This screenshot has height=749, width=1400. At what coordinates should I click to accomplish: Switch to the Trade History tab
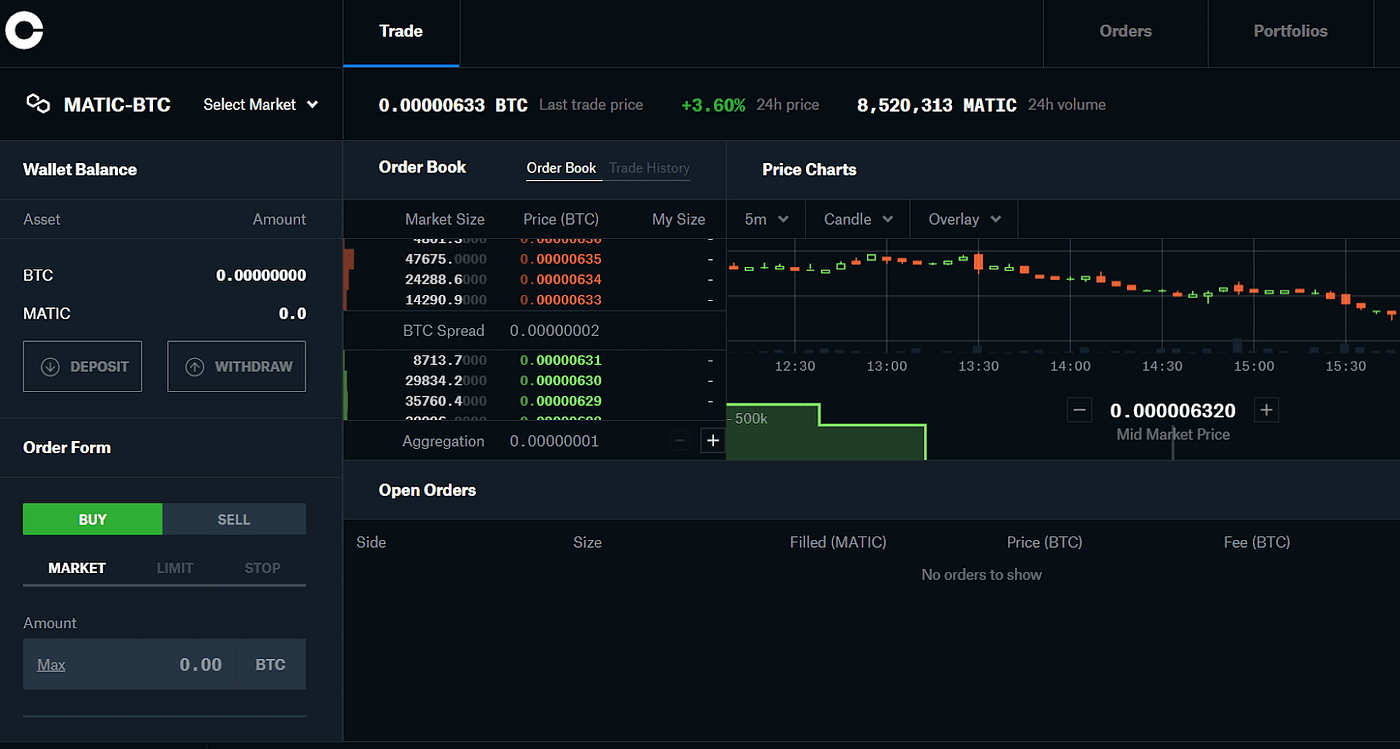coord(649,168)
